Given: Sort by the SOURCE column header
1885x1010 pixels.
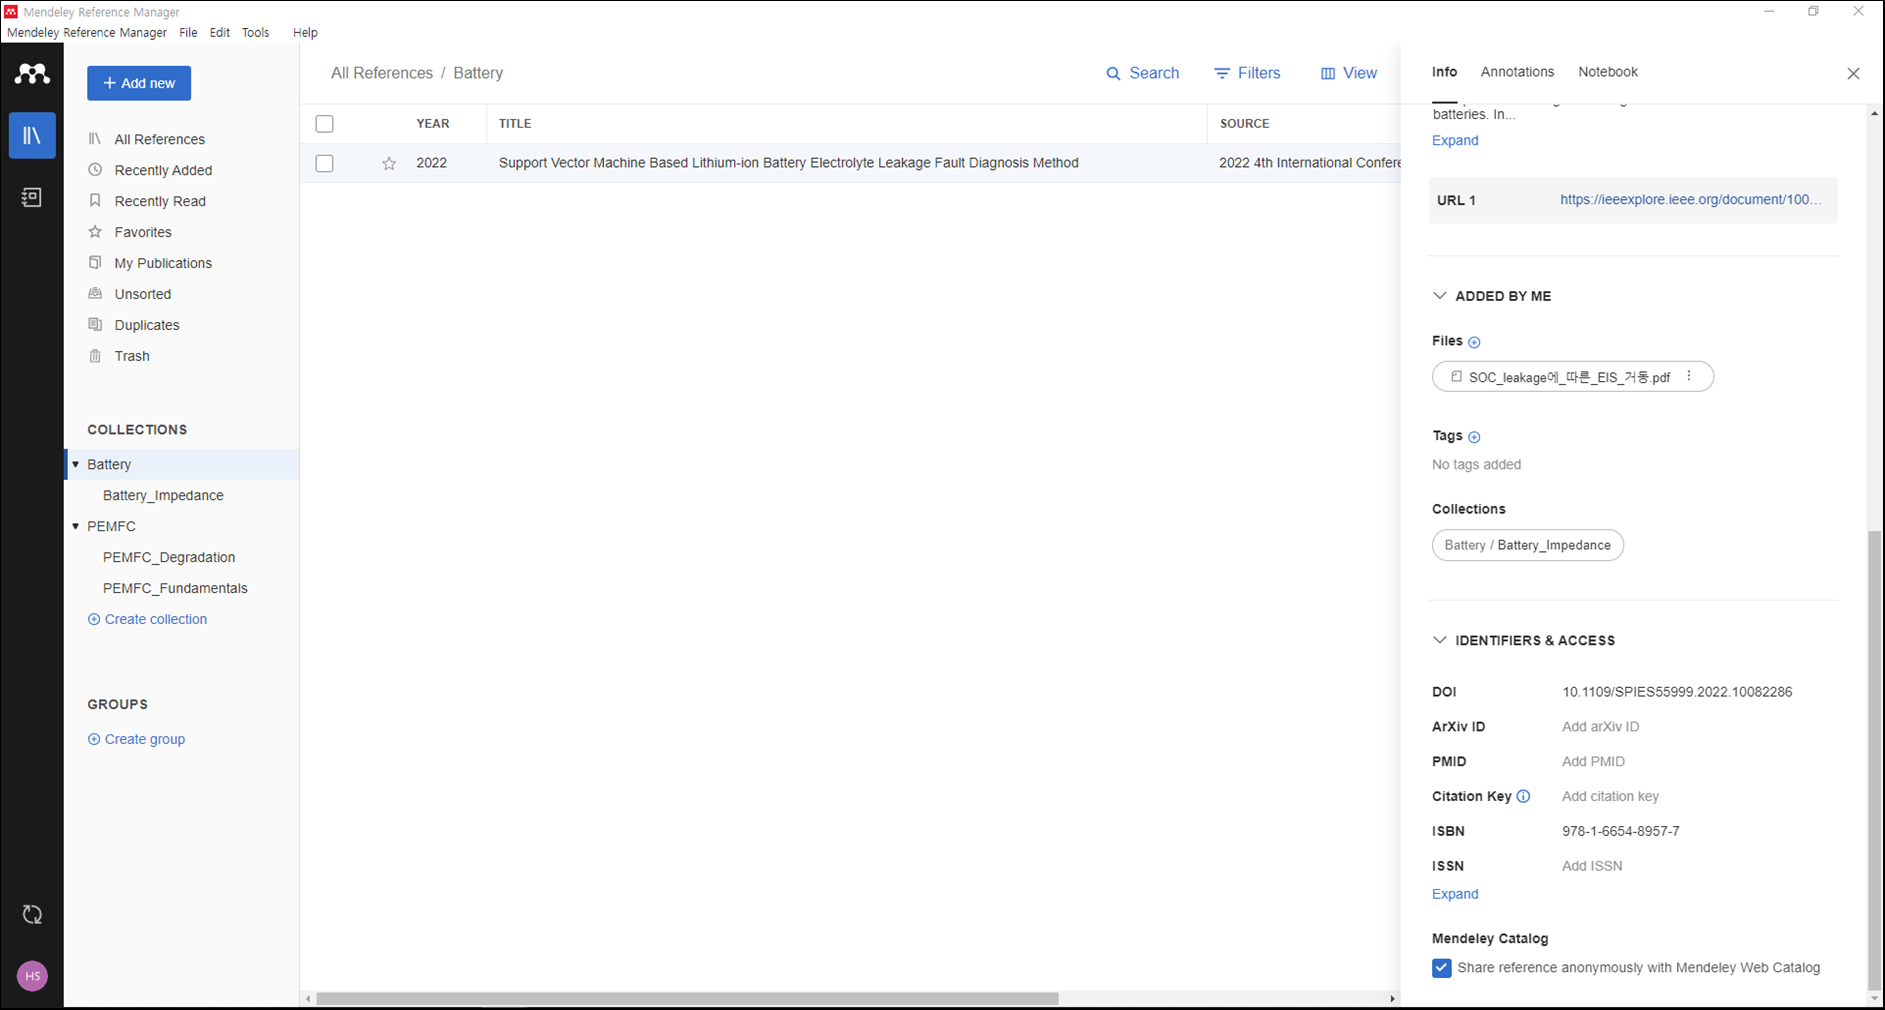Looking at the screenshot, I should coord(1244,124).
